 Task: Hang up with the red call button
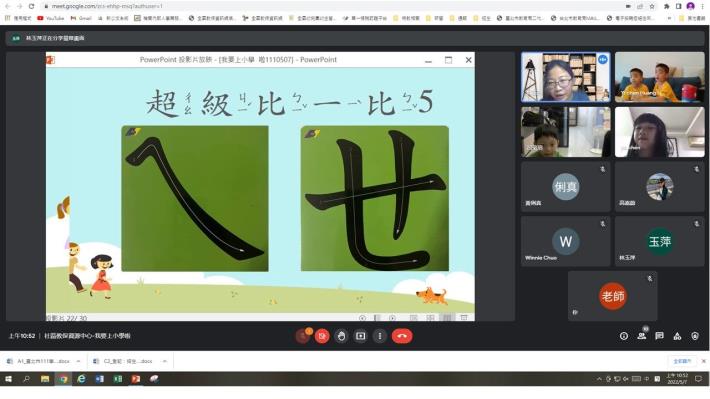click(402, 336)
